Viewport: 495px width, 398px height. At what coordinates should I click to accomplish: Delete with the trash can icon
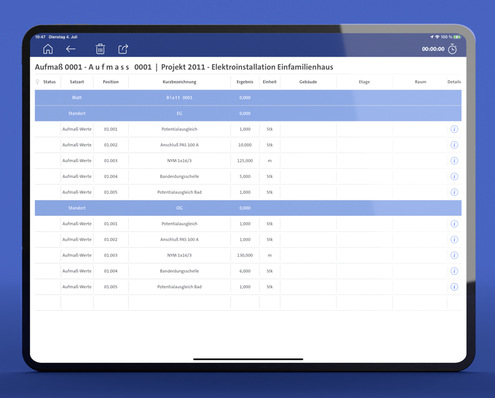tap(100, 49)
